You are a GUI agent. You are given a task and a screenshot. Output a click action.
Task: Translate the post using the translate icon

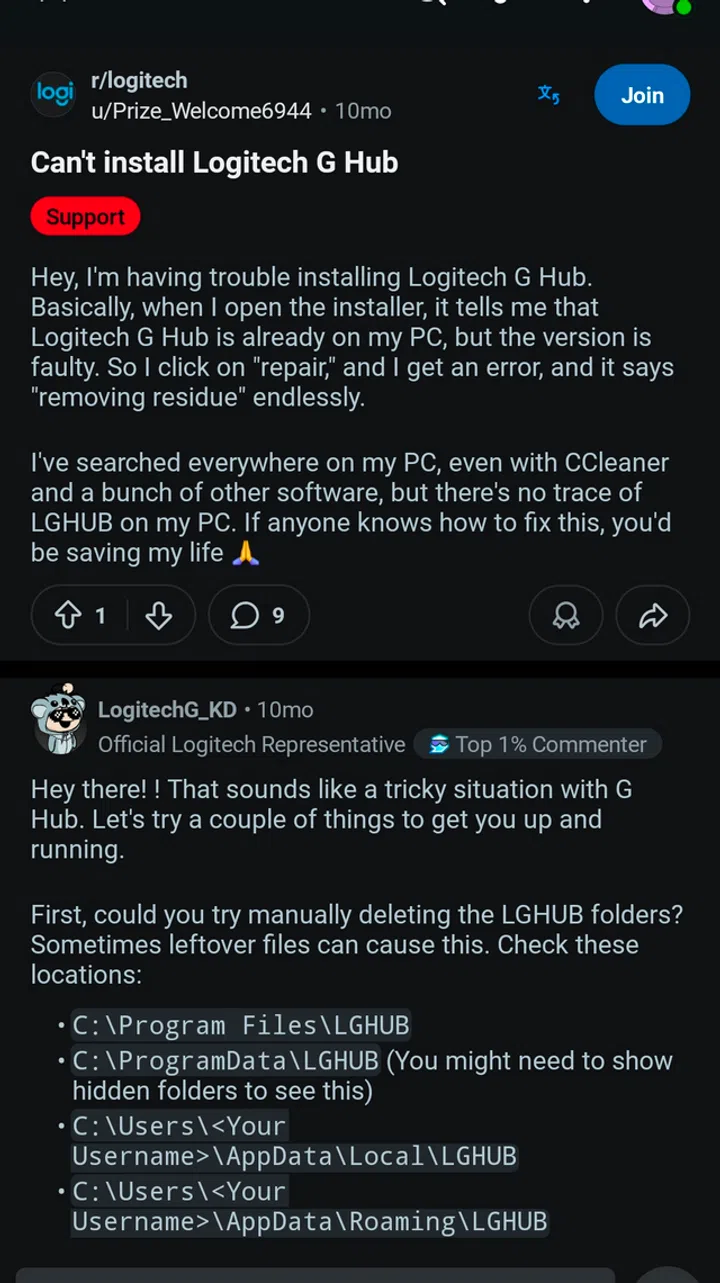[x=548, y=94]
